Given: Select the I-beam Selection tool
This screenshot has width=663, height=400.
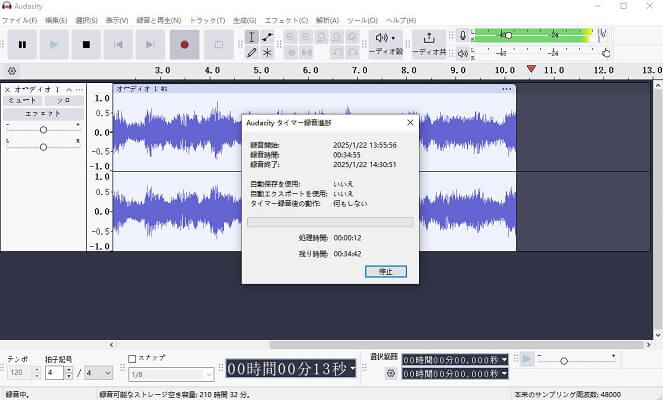Looking at the screenshot, I should click(x=252, y=37).
